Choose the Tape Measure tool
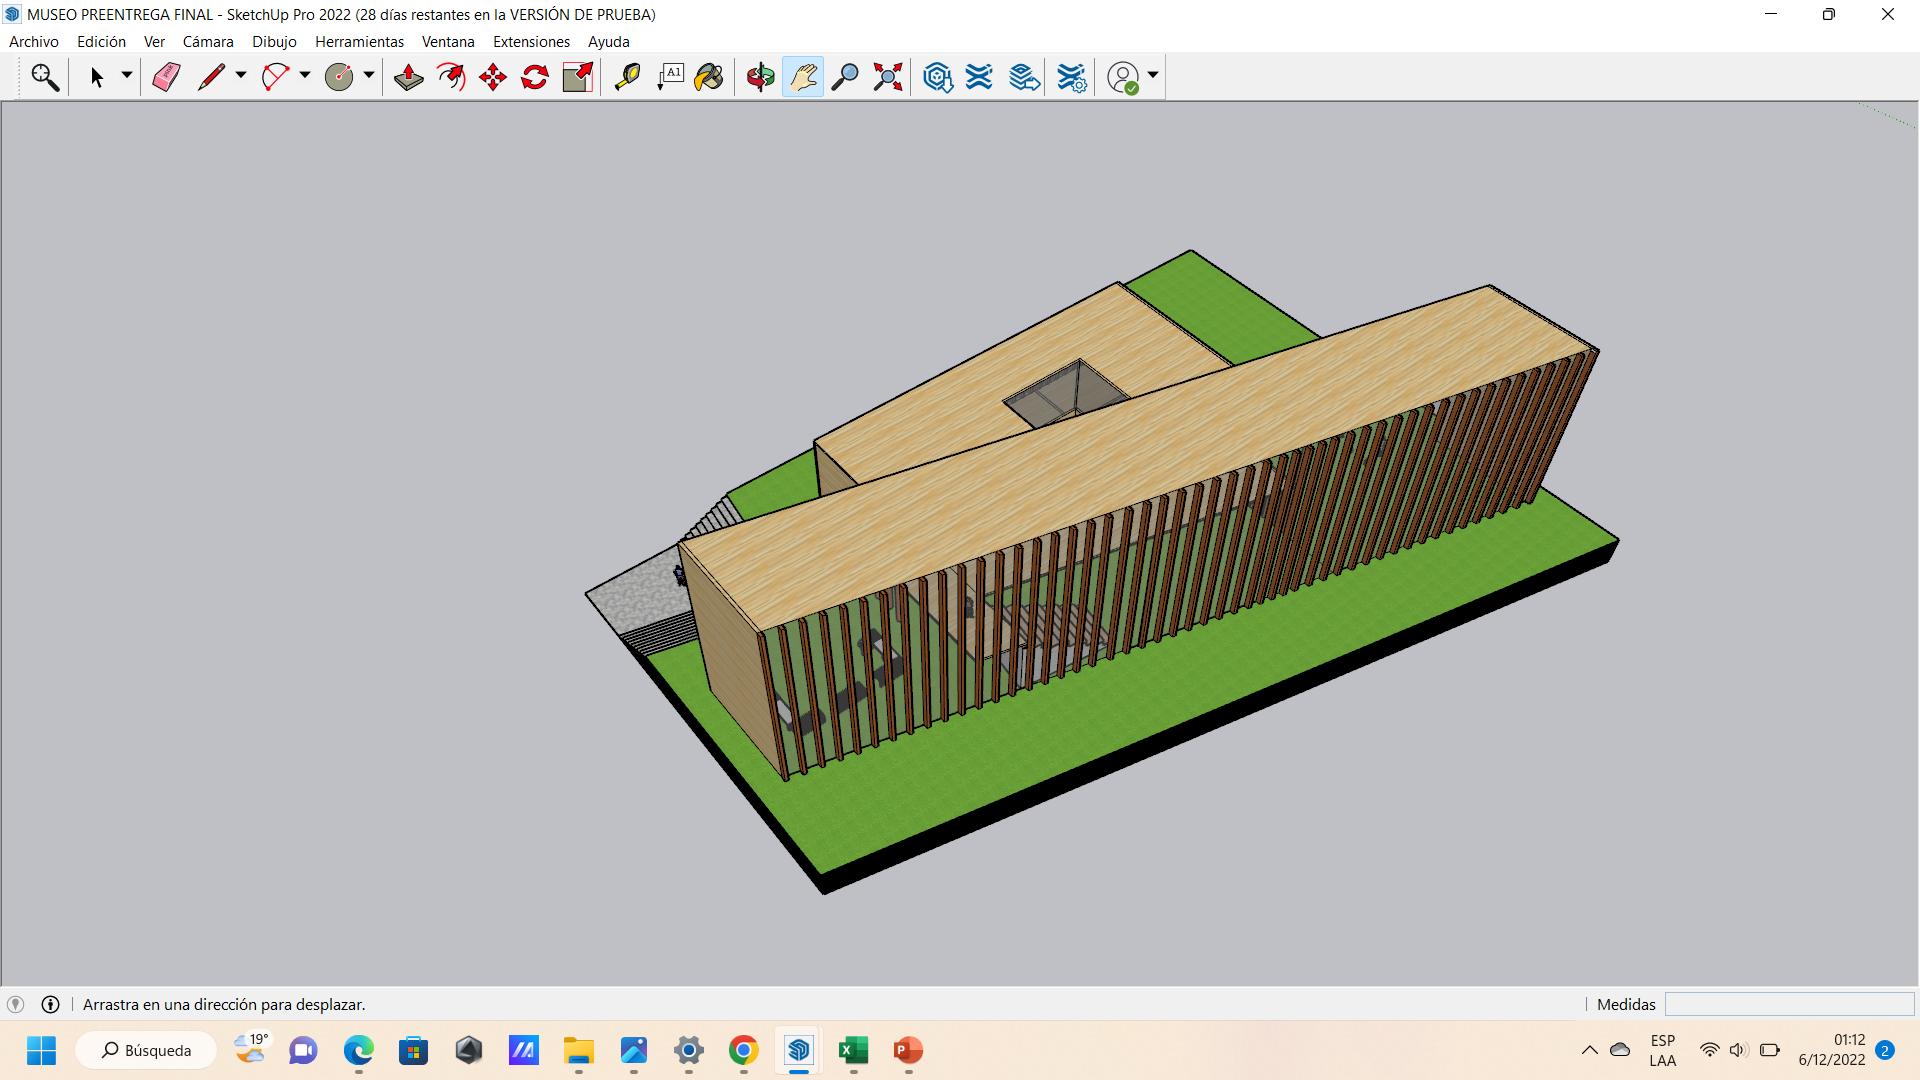The width and height of the screenshot is (1920, 1080). click(627, 77)
